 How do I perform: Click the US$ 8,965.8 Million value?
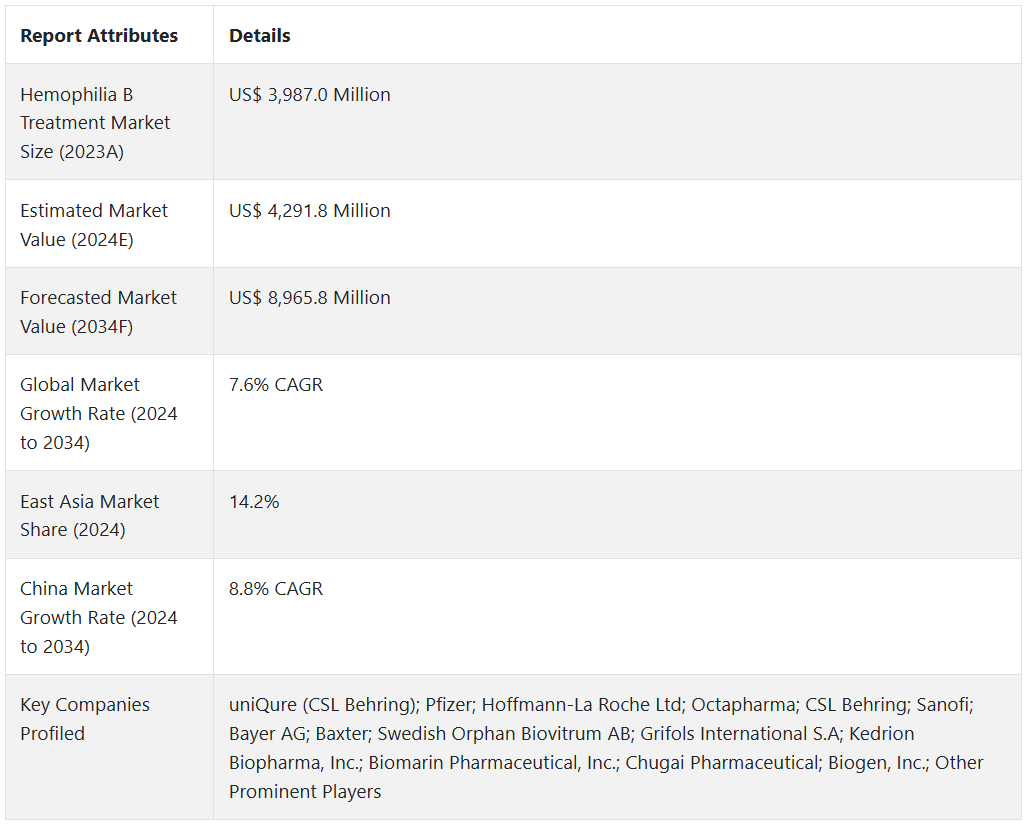click(x=310, y=298)
